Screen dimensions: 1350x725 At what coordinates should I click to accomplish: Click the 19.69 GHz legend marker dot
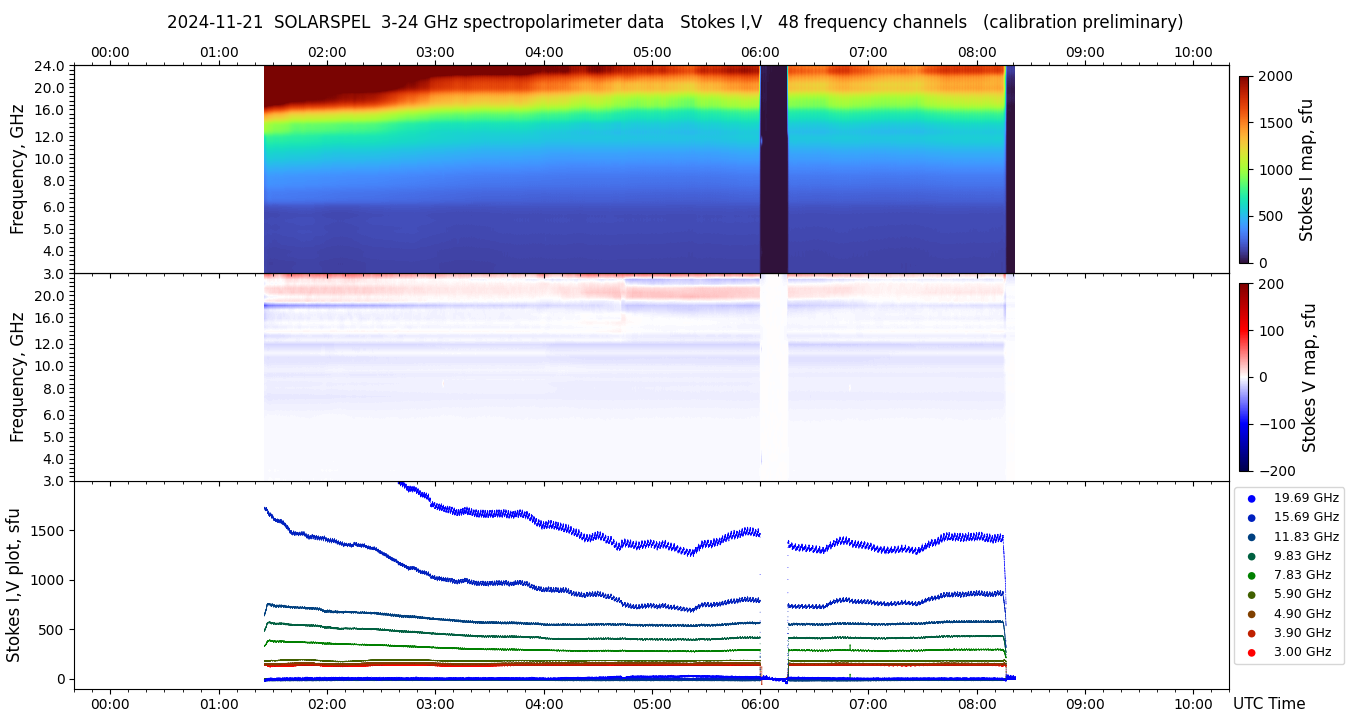(1251, 498)
